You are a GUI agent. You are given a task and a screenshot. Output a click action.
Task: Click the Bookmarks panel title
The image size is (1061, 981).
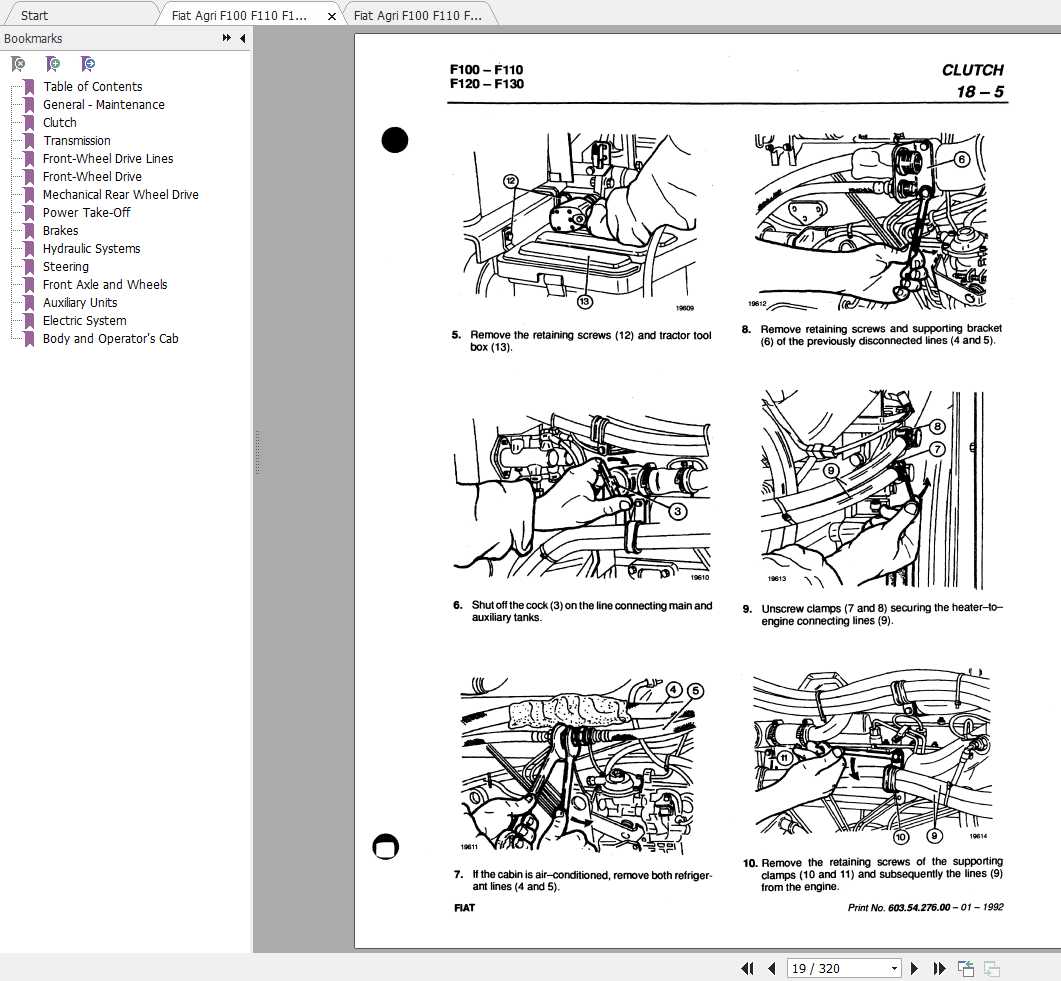(x=32, y=39)
